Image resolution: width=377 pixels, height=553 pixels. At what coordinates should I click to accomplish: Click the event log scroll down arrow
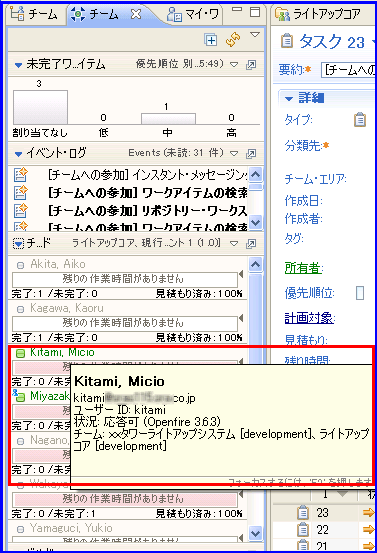tap(255, 222)
